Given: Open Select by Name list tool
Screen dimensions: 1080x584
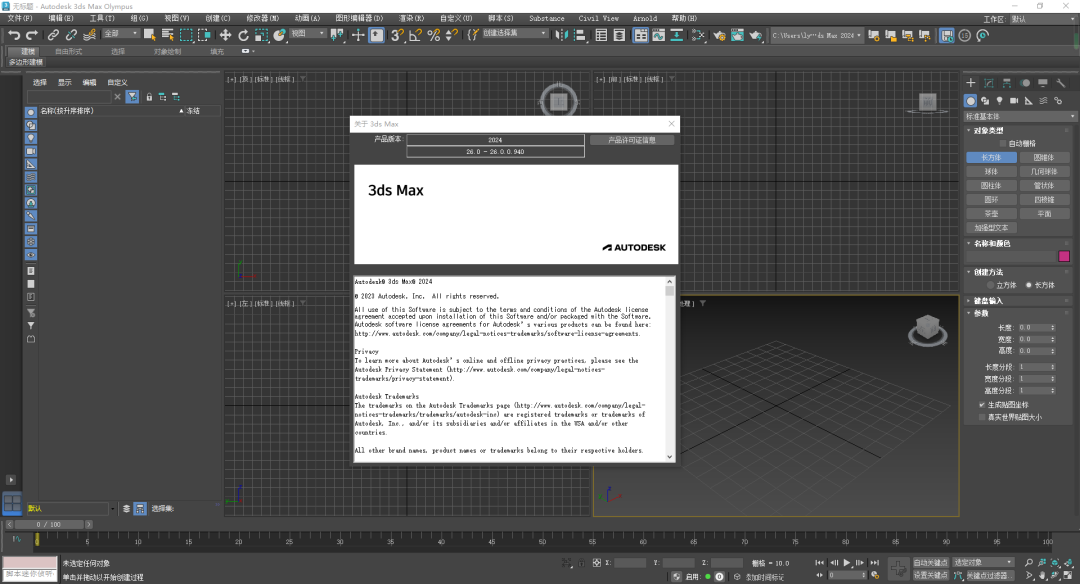Looking at the screenshot, I should (x=167, y=34).
